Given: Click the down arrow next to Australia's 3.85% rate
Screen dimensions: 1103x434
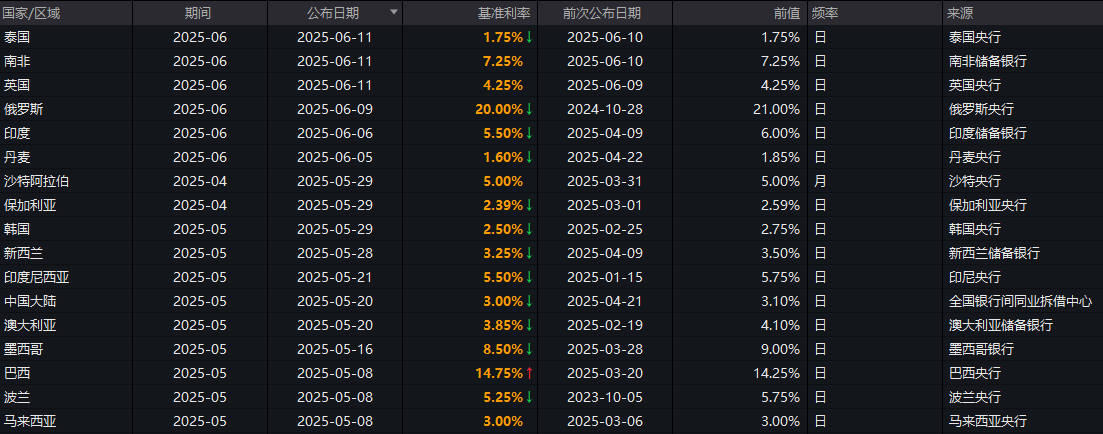Looking at the screenshot, I should pos(529,325).
